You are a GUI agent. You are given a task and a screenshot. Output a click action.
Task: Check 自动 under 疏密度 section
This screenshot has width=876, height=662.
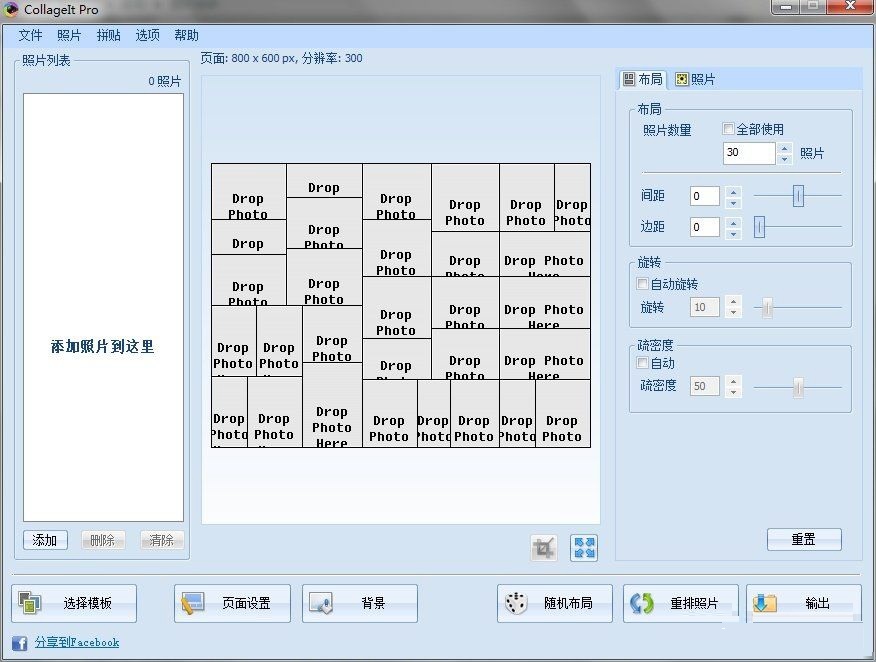(x=642, y=365)
